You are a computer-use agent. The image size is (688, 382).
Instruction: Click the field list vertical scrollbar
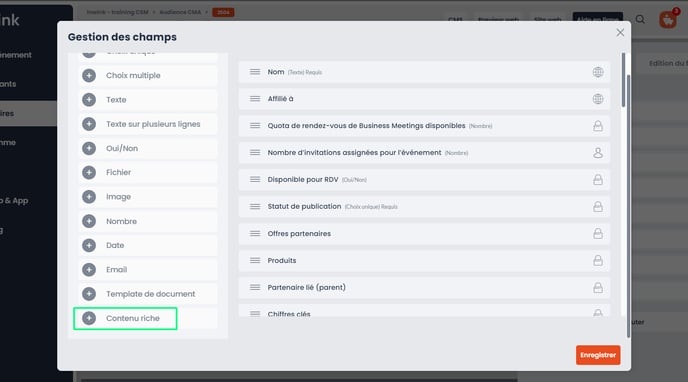[x=623, y=80]
